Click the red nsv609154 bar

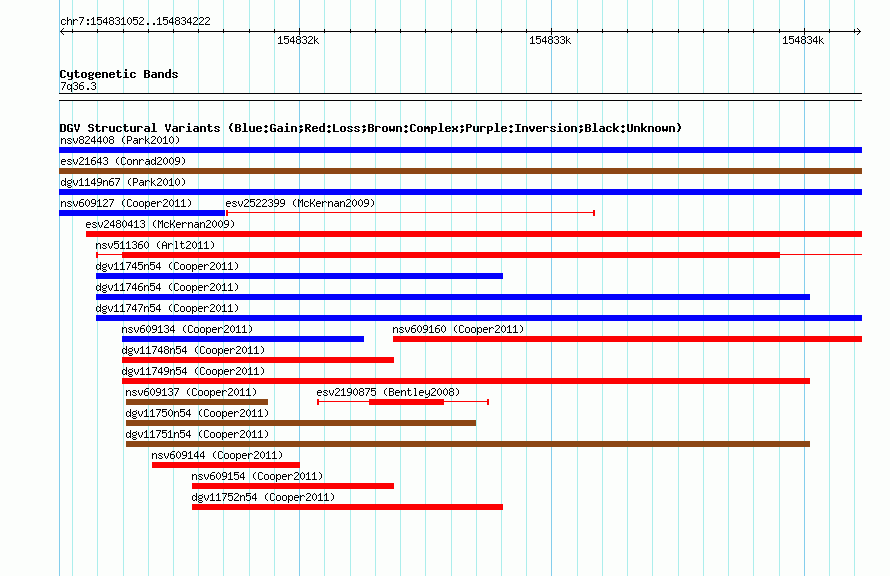coord(293,486)
